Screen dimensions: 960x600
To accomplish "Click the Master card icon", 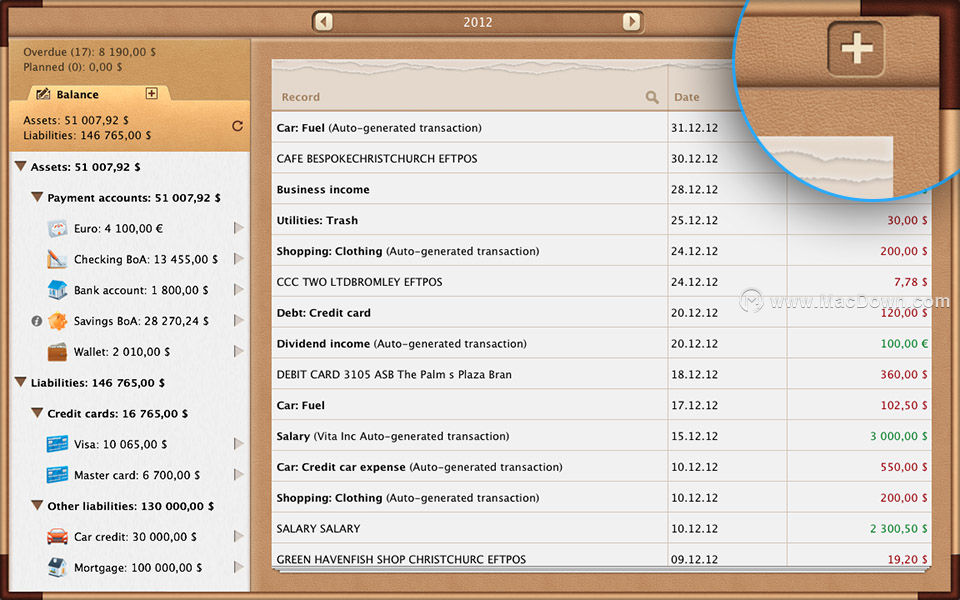I will 58,474.
